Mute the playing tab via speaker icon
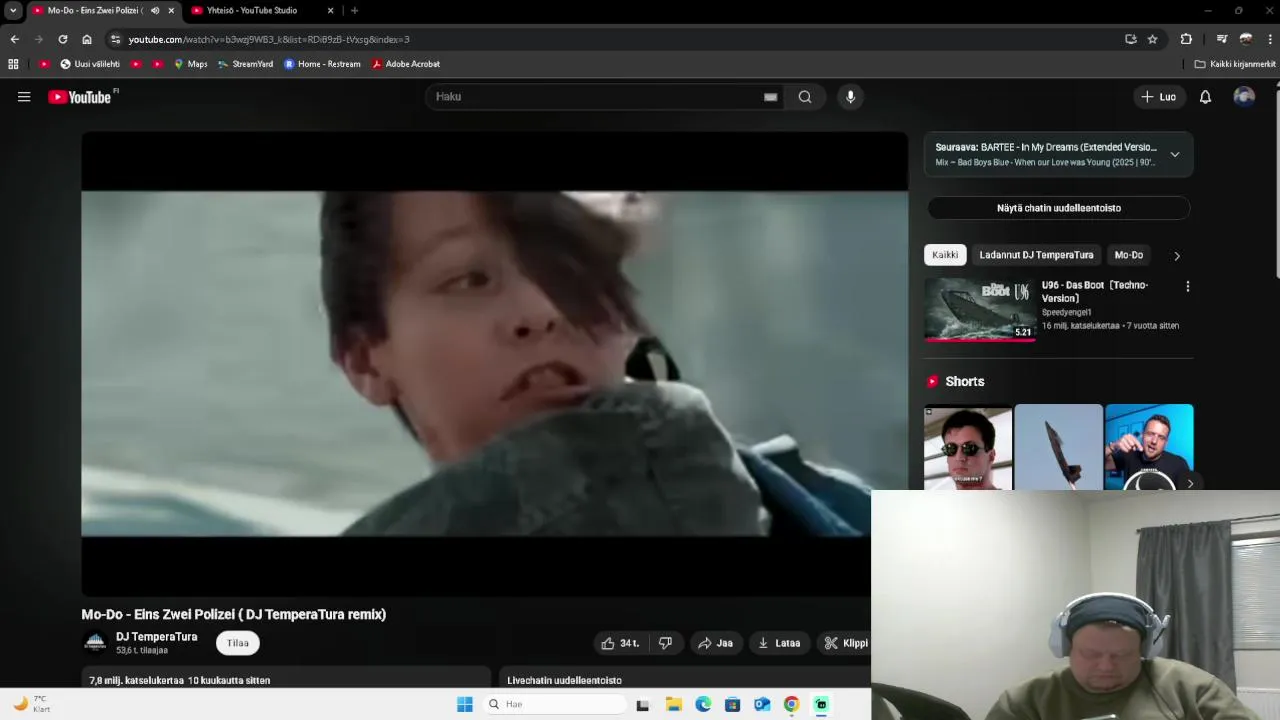This screenshot has width=1280, height=720. tap(155, 11)
